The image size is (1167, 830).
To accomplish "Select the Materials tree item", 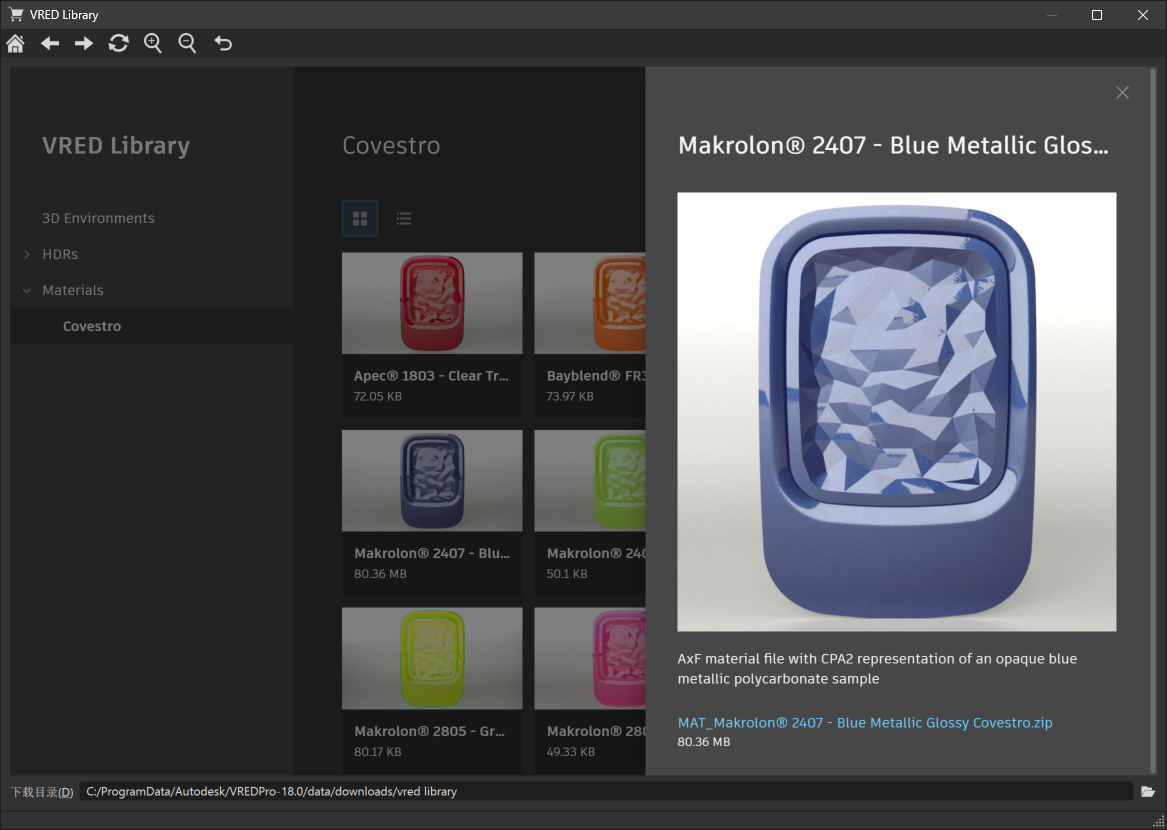I will point(73,290).
